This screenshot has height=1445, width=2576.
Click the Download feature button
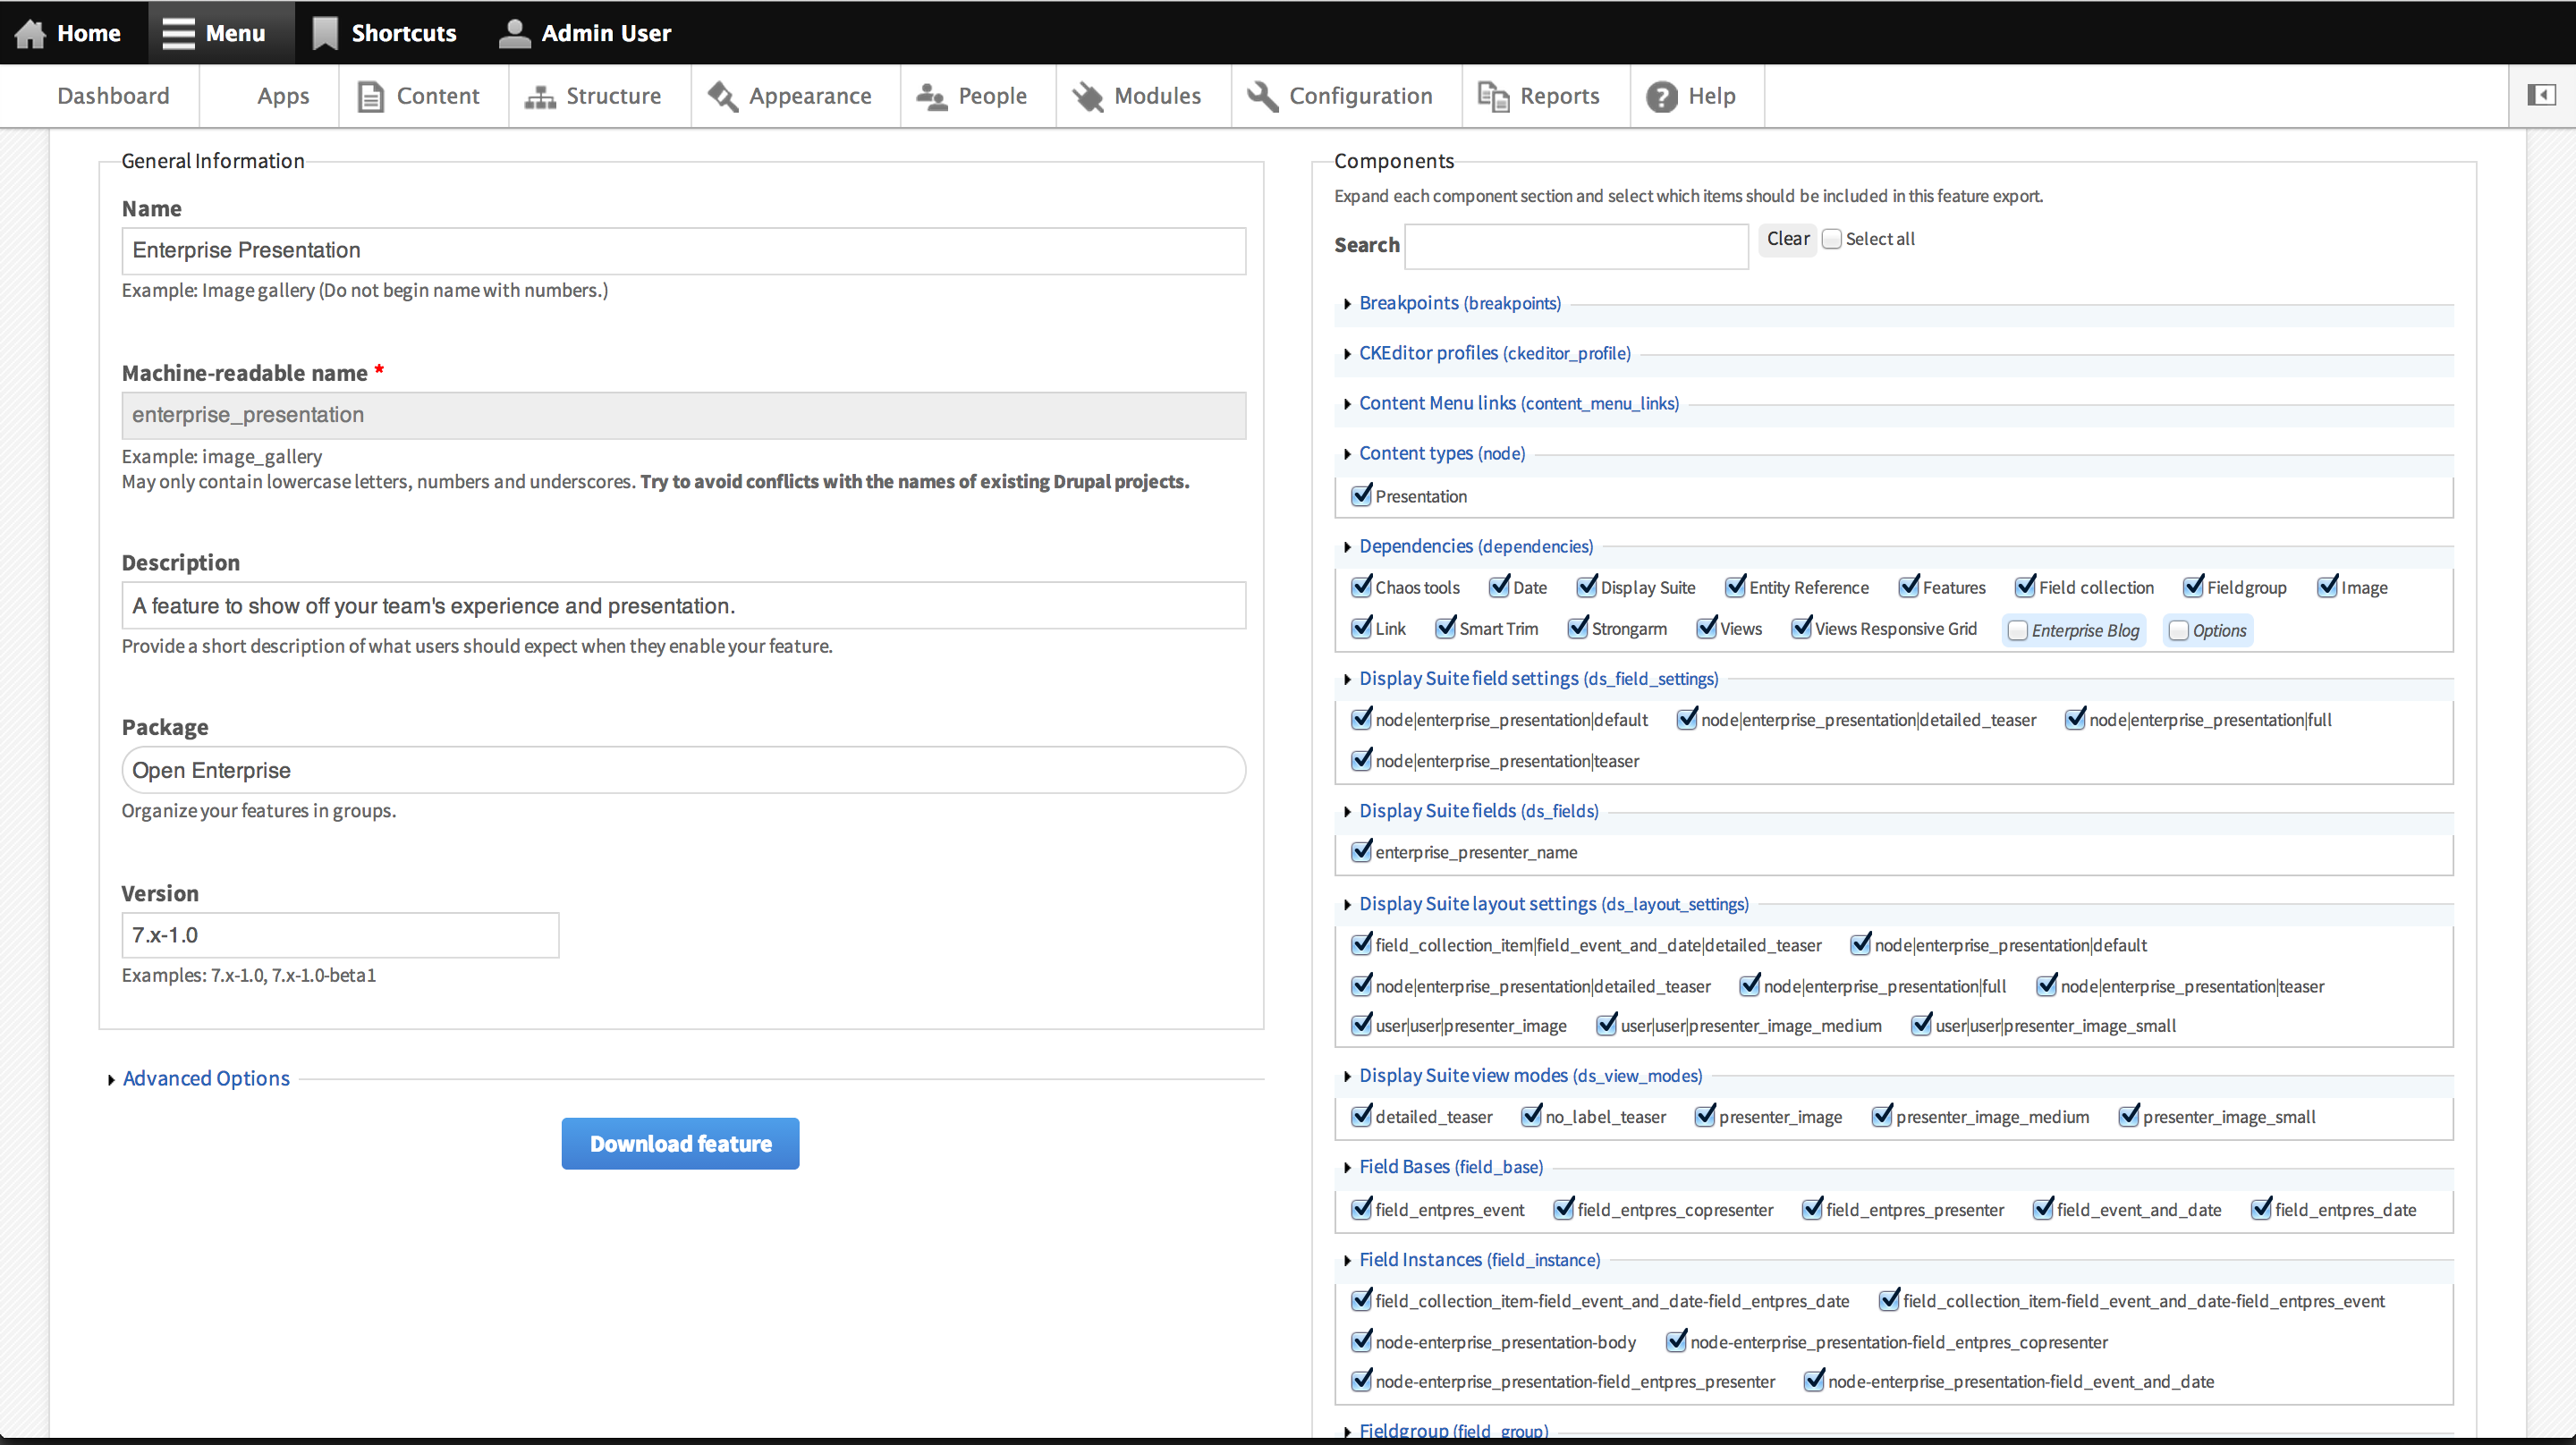(x=680, y=1143)
